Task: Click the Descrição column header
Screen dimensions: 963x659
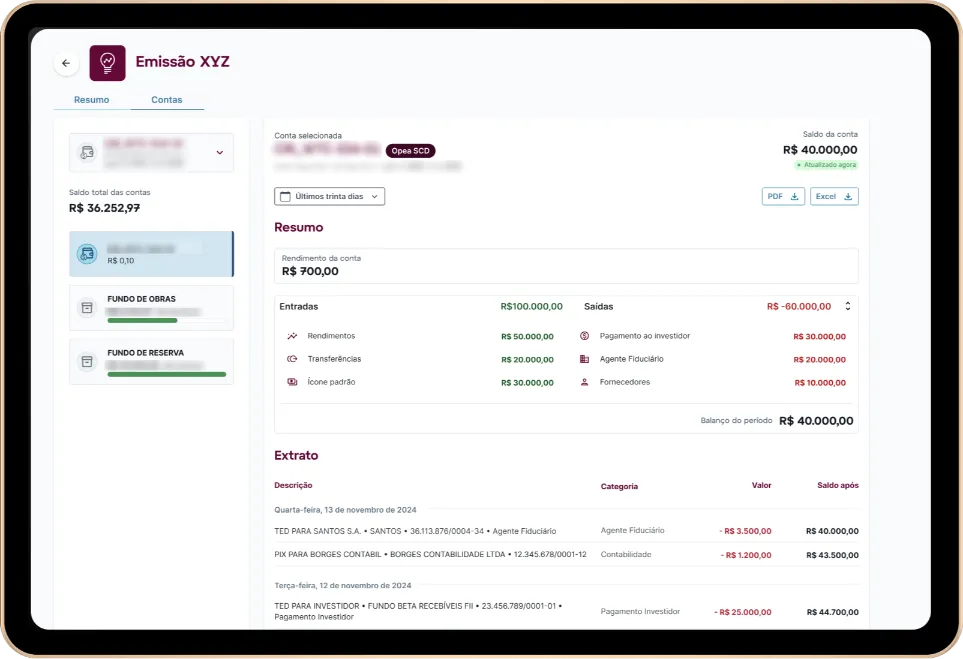Action: click(x=293, y=485)
